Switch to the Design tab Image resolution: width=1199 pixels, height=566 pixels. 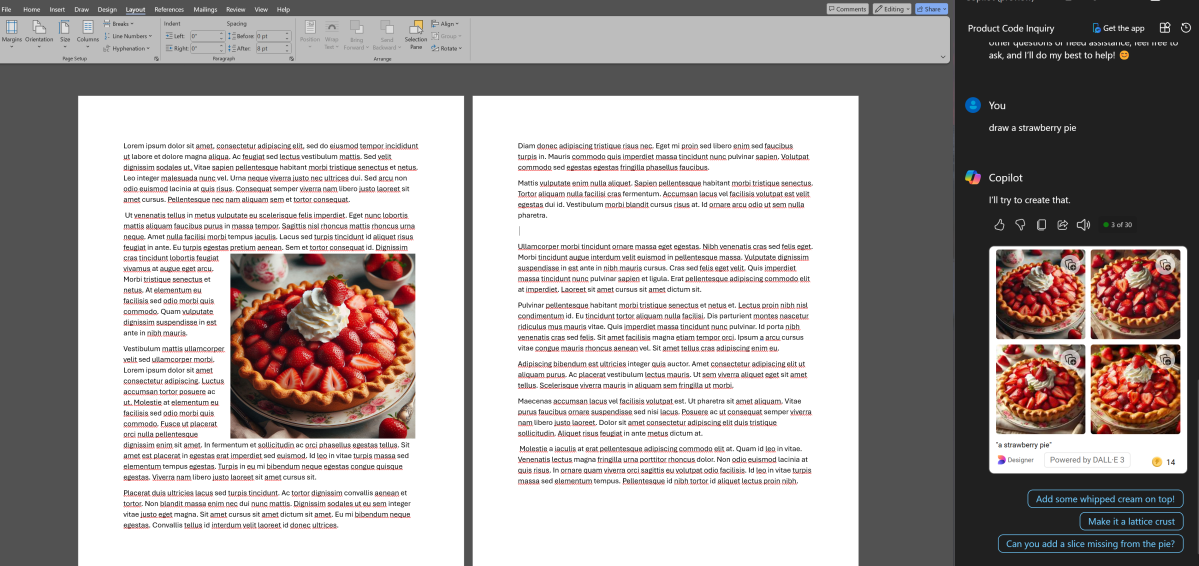pos(108,9)
